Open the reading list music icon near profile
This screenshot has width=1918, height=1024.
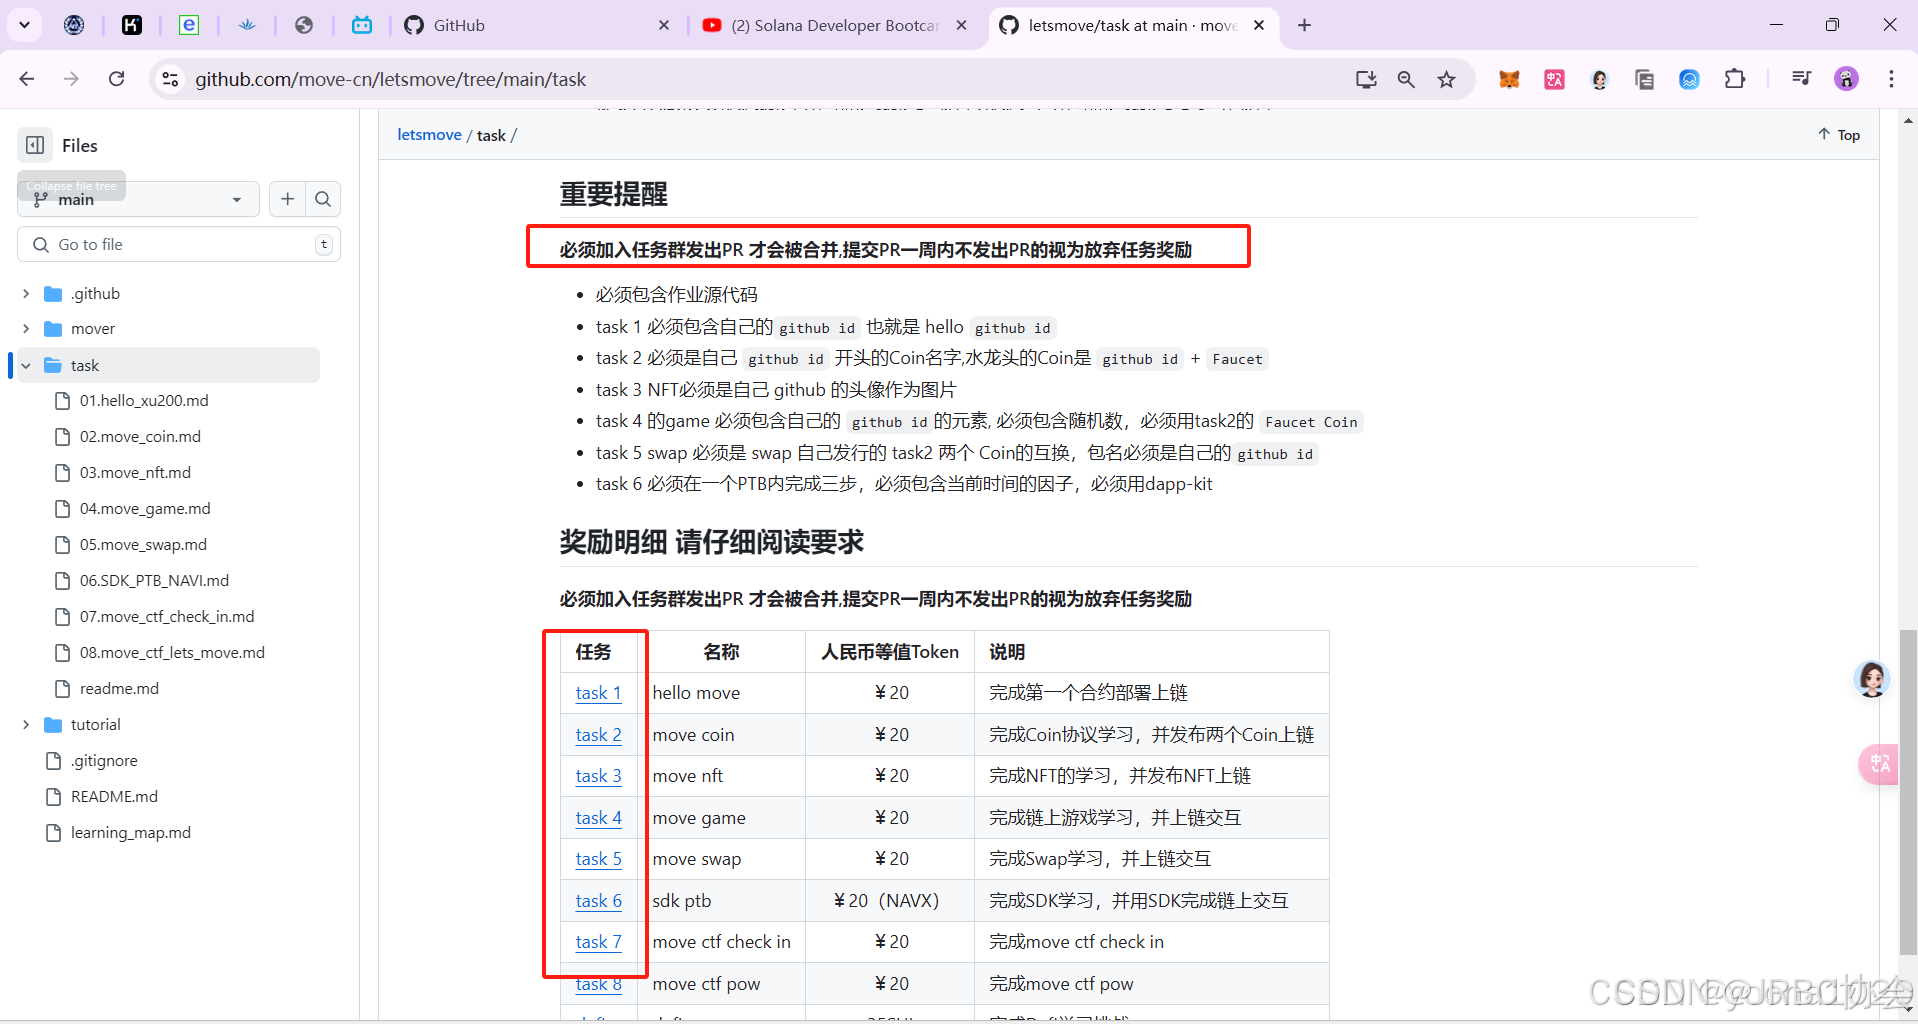tap(1800, 78)
